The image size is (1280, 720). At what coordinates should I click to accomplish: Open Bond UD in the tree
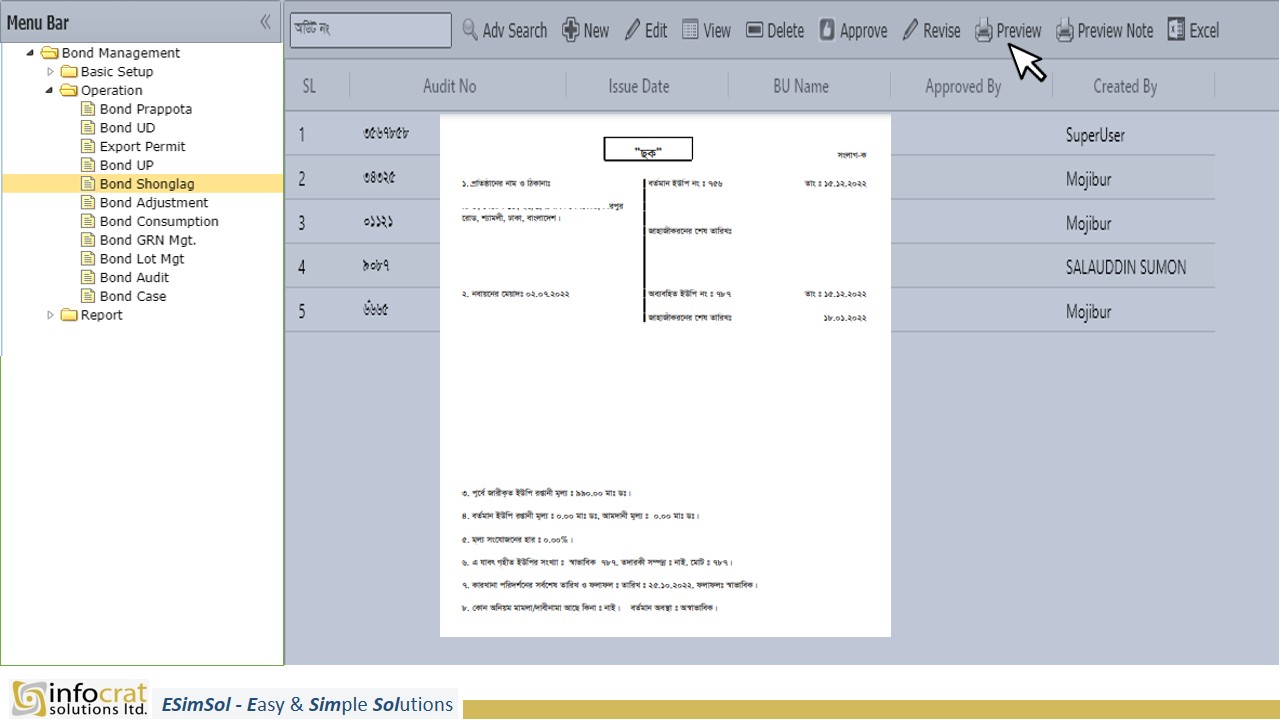tap(127, 128)
